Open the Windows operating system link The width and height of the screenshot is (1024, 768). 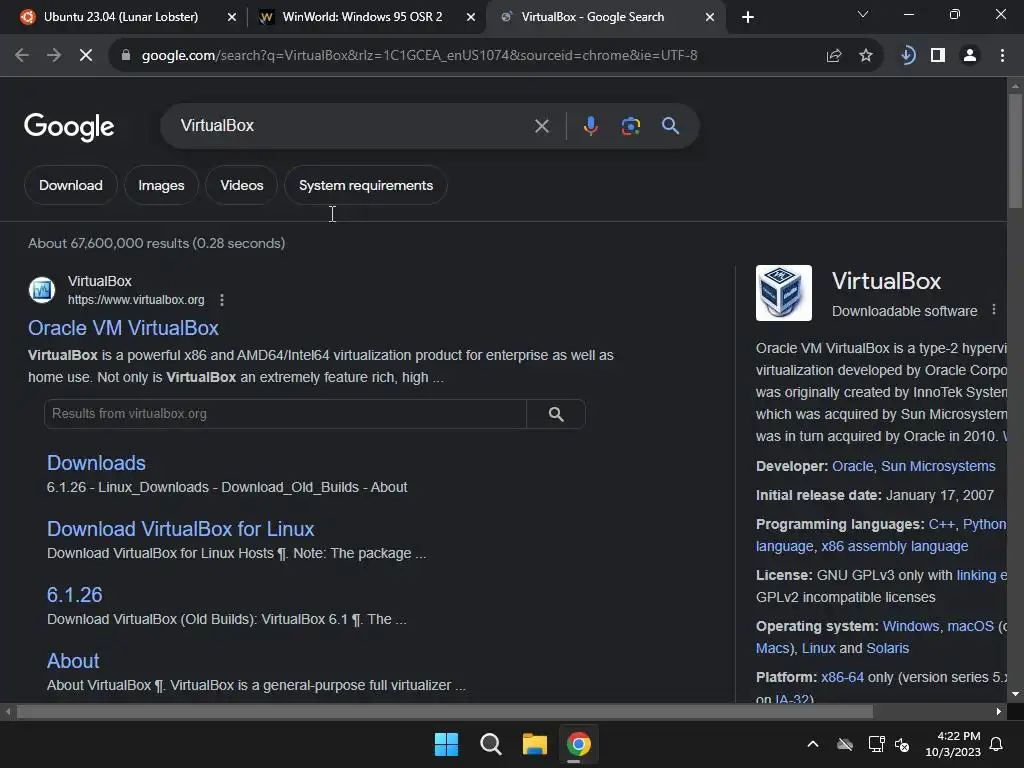[x=910, y=626]
